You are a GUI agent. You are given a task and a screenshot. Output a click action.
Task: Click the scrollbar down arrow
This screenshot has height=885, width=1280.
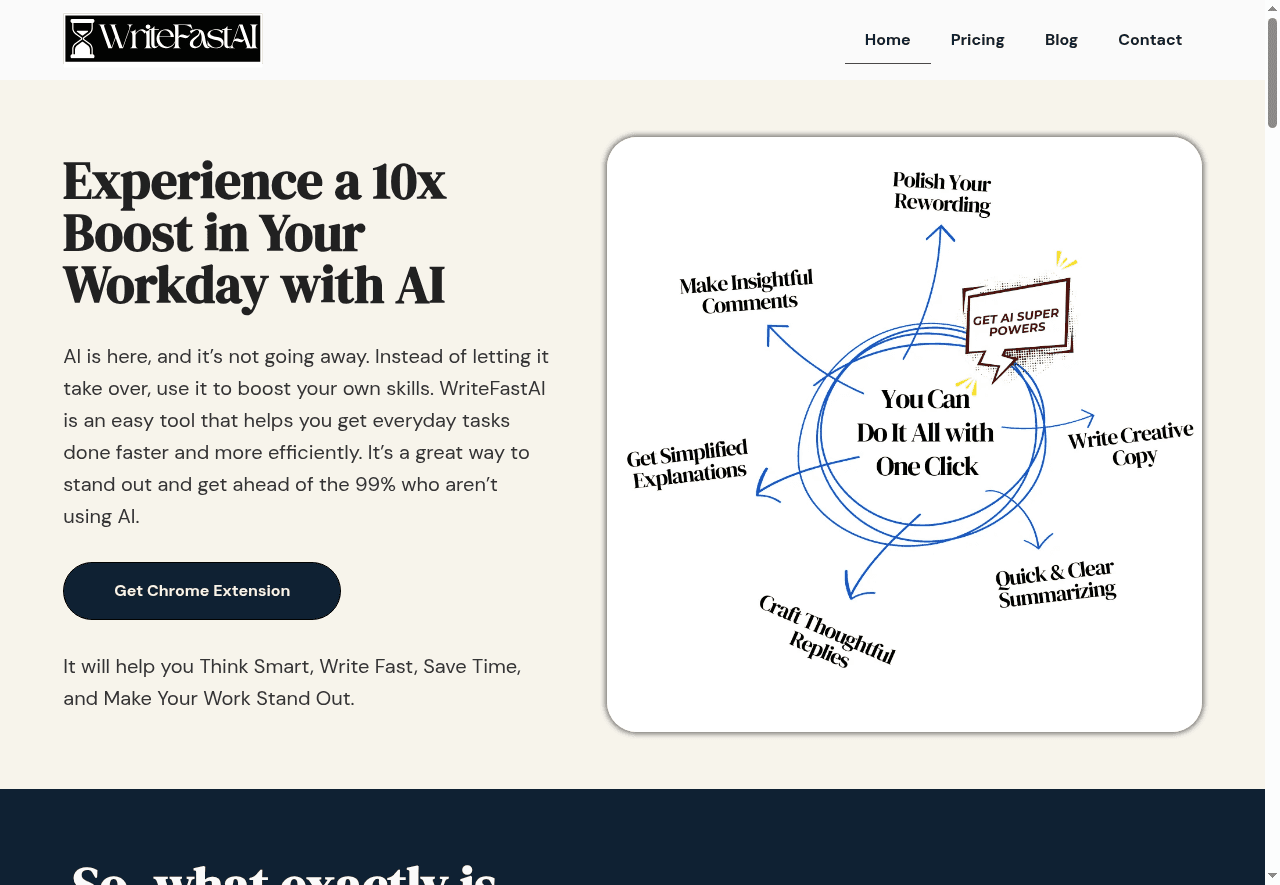click(1272, 876)
